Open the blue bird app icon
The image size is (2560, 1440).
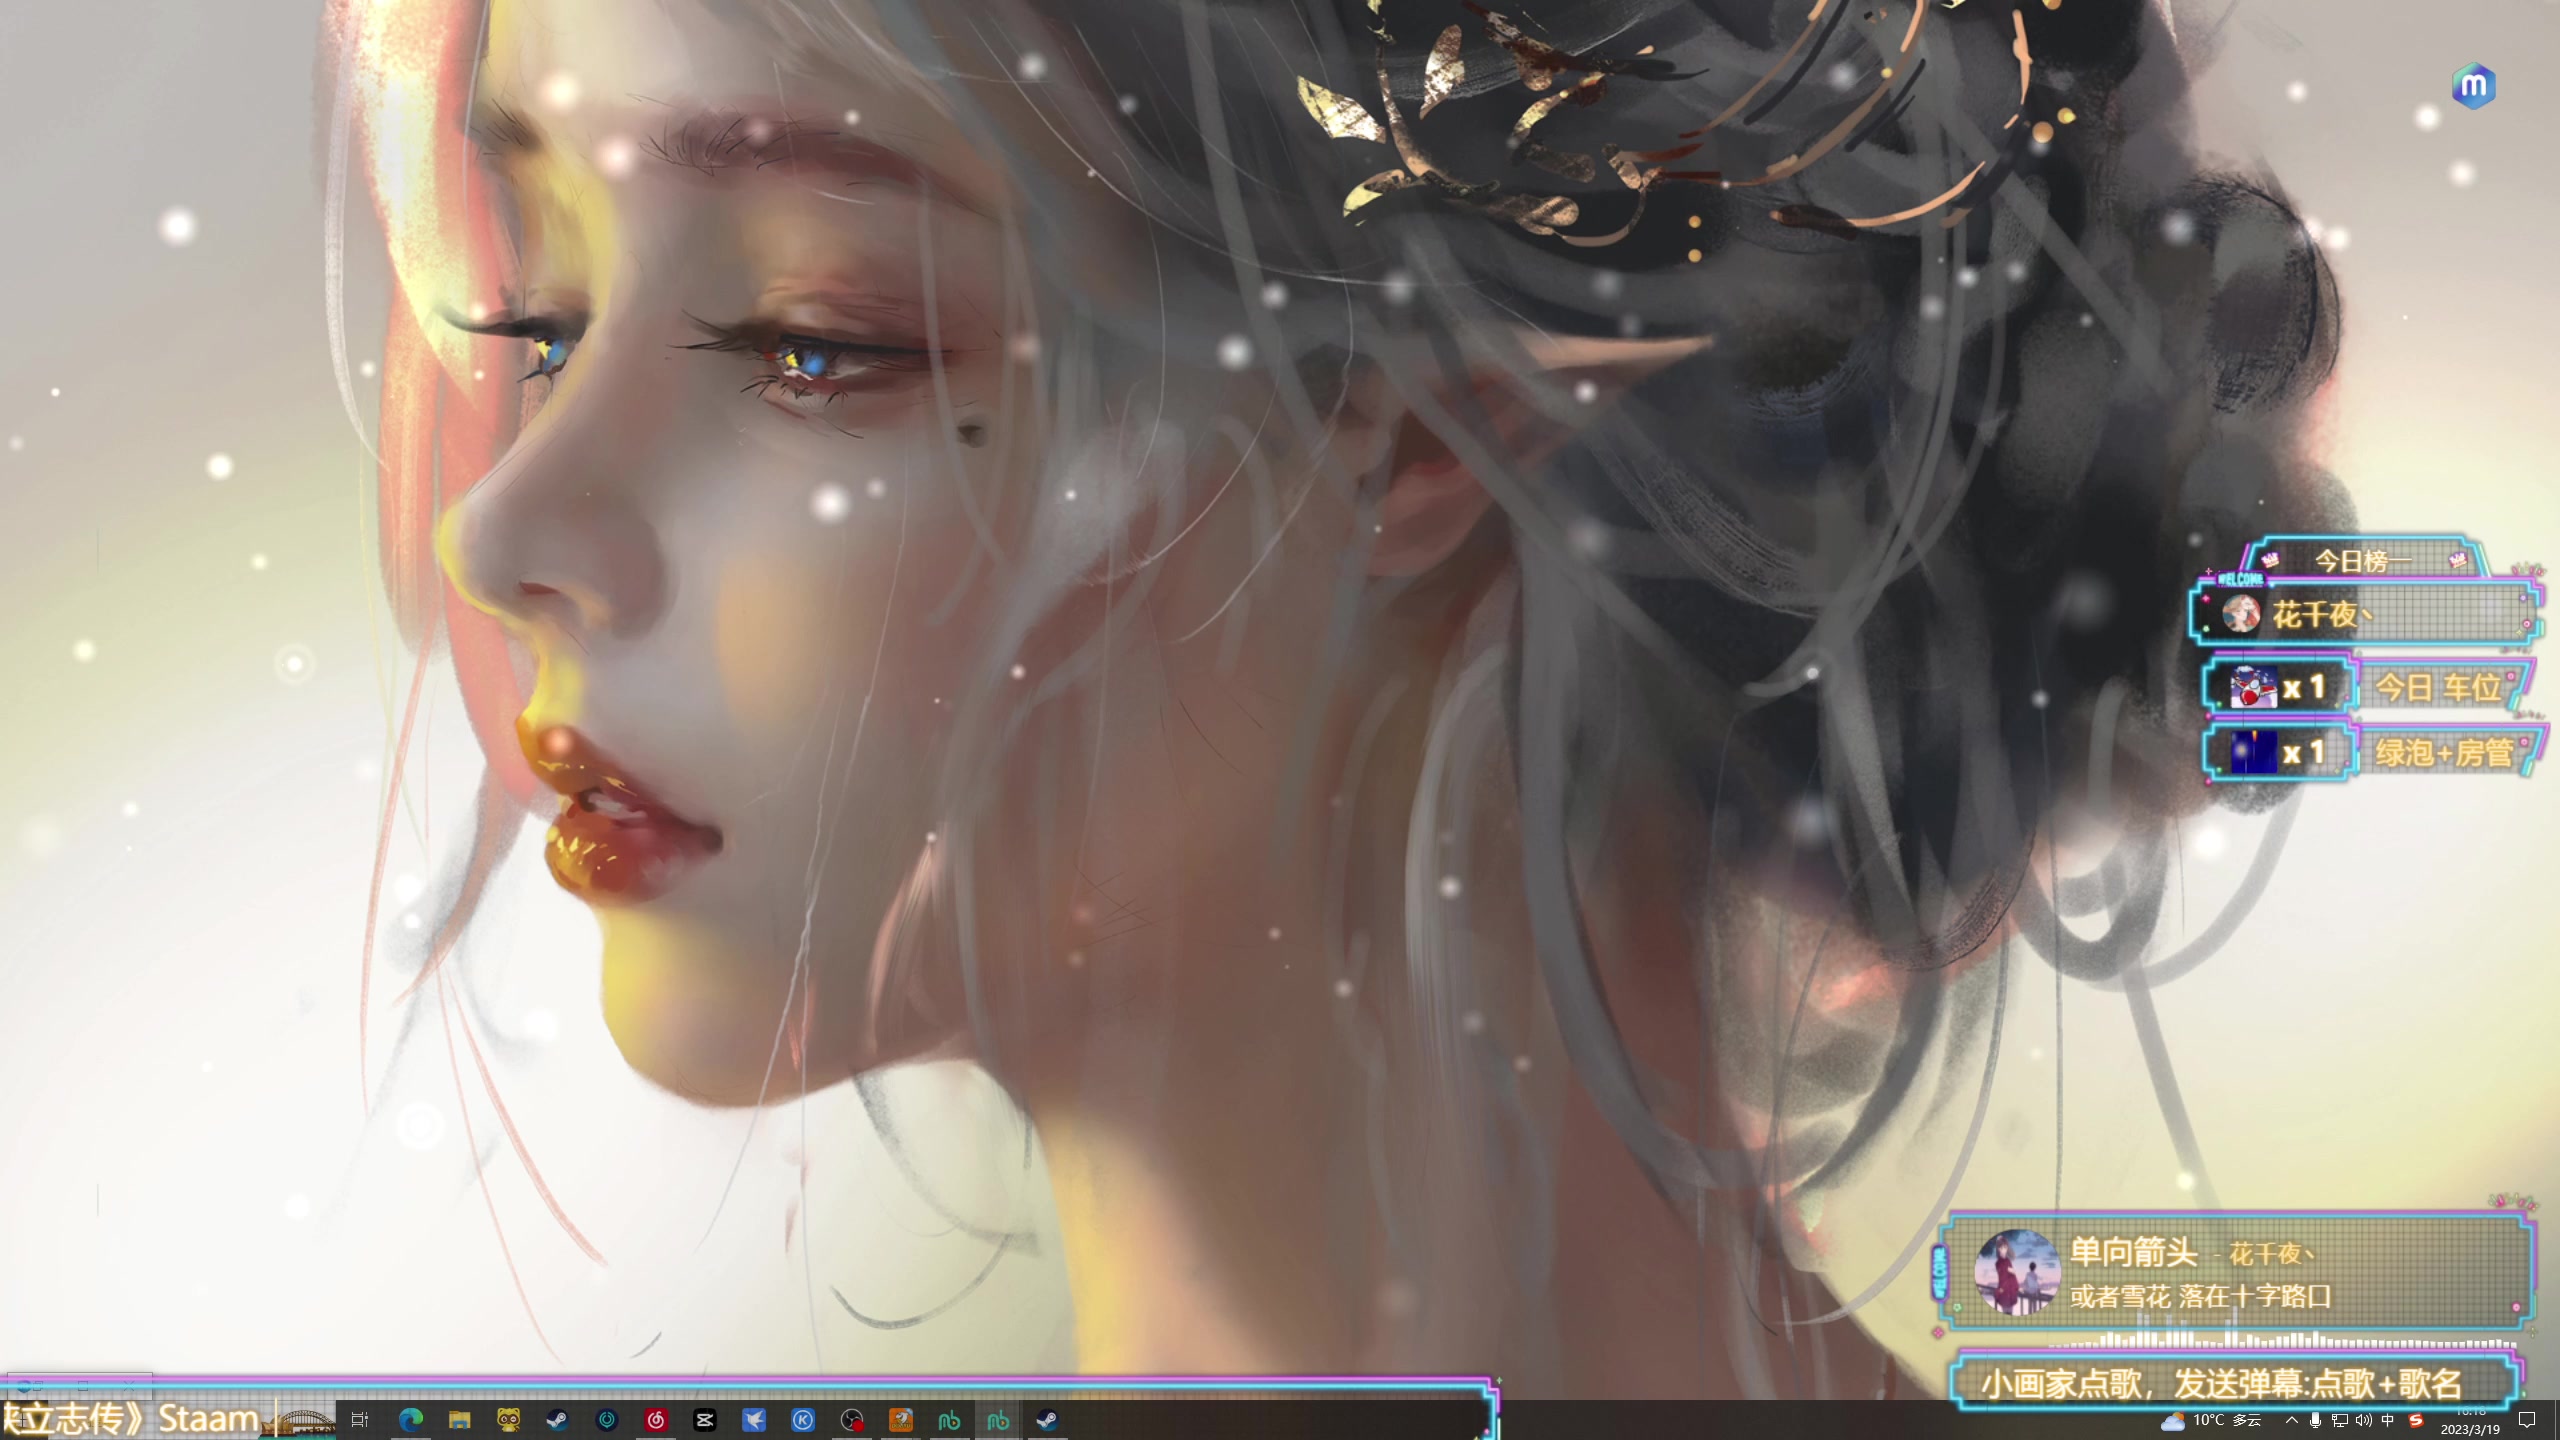pyautogui.click(x=753, y=1419)
